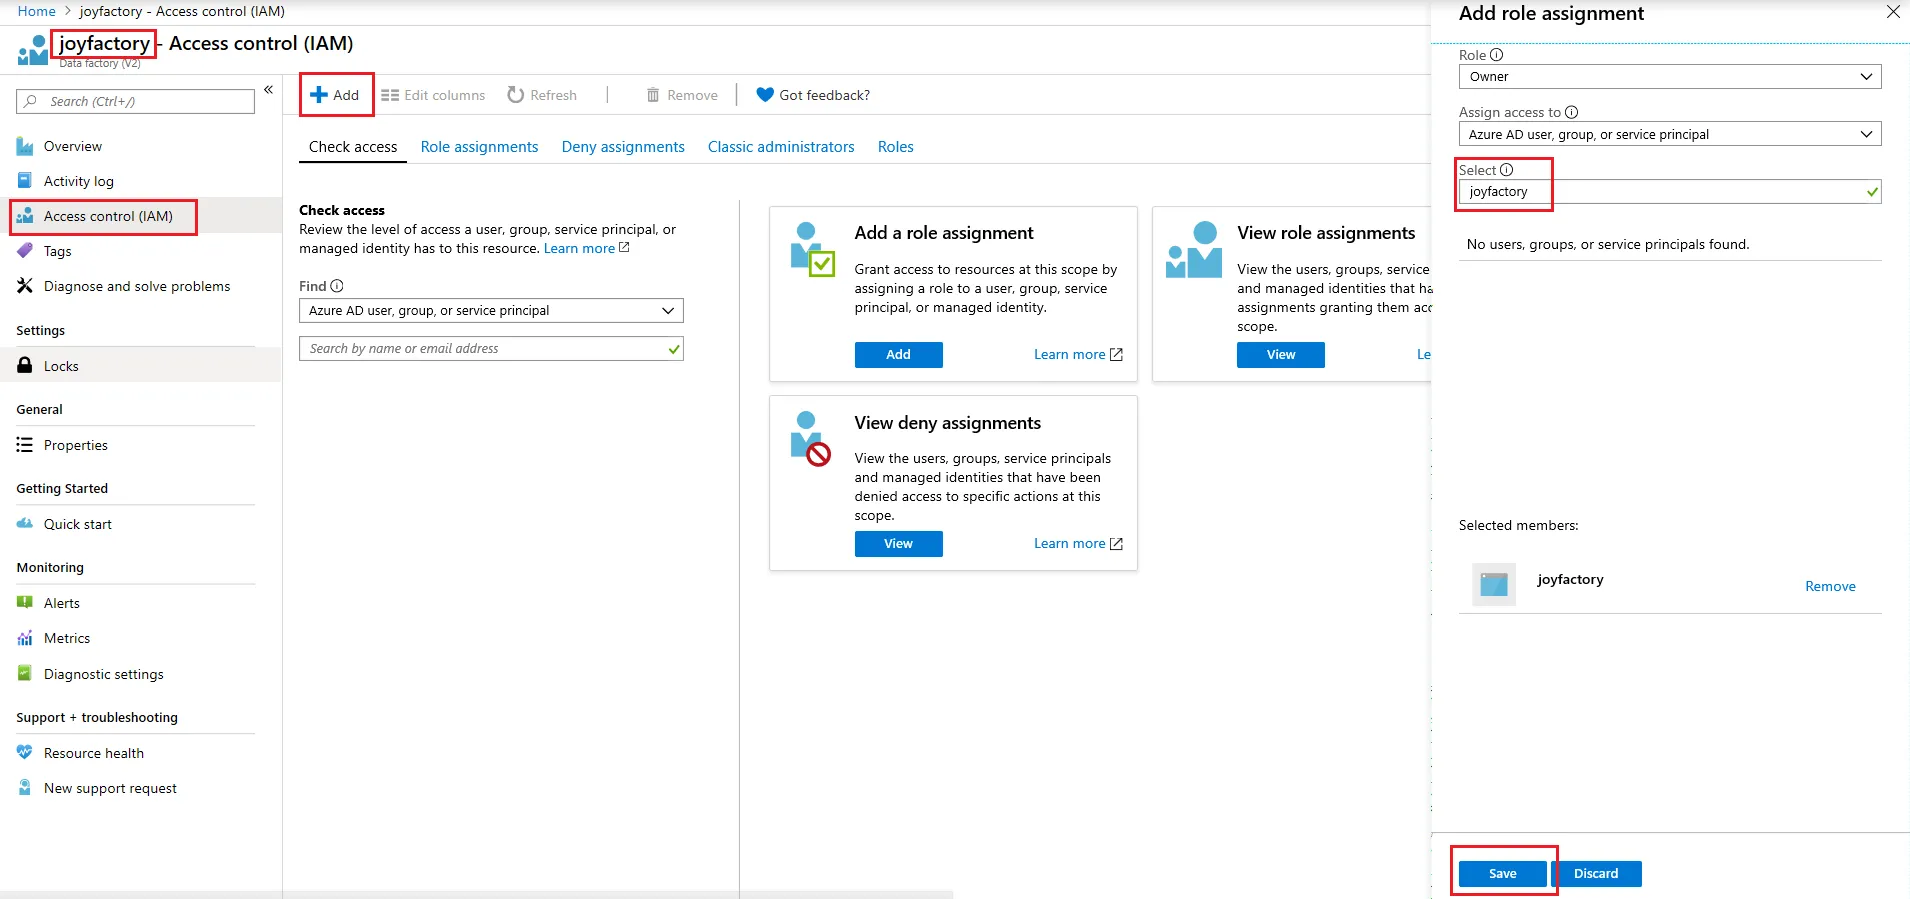
Task: Click the View role assignments card icon
Action: [1194, 250]
